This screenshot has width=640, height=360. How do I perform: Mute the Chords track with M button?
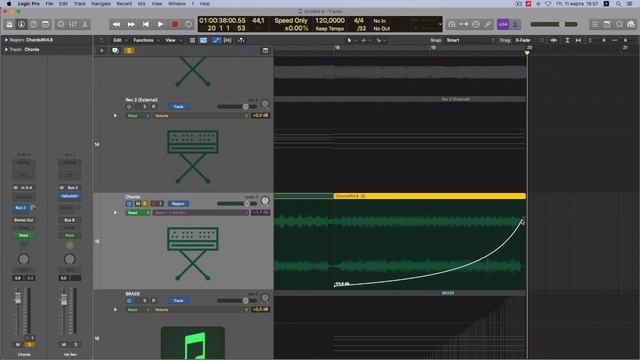point(138,204)
